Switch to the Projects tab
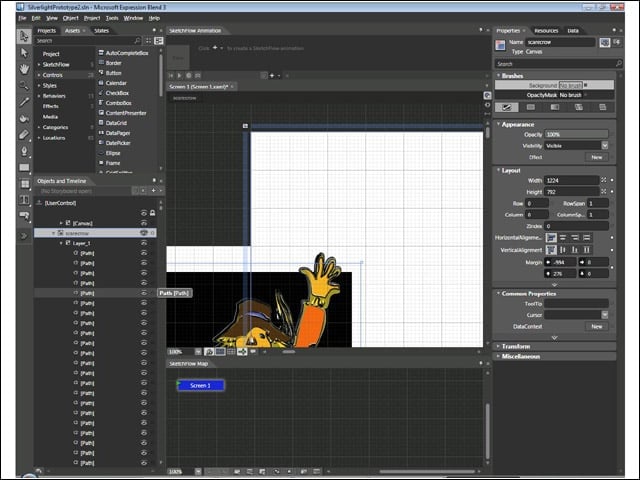This screenshot has width=640, height=480. 47,31
